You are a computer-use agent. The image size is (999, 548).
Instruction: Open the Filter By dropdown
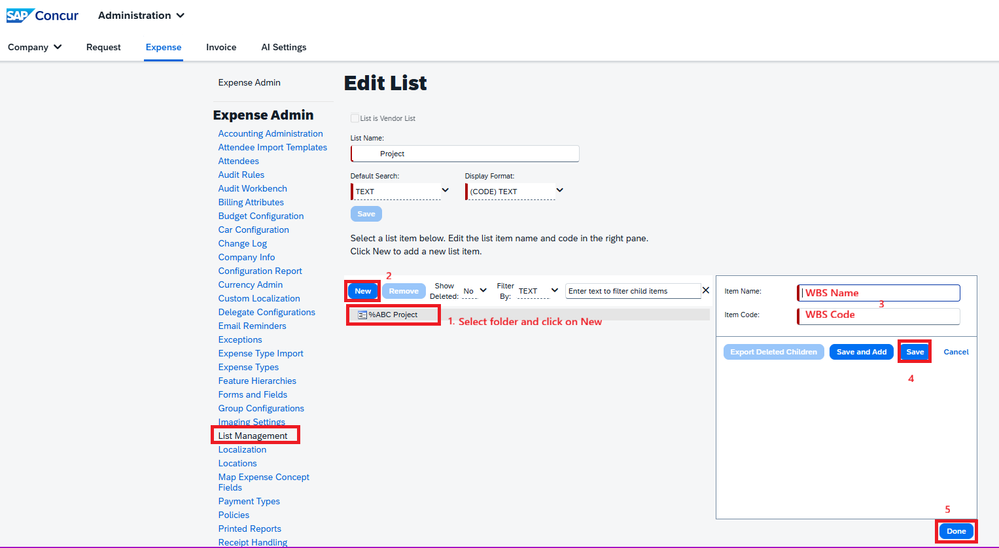[537, 291]
